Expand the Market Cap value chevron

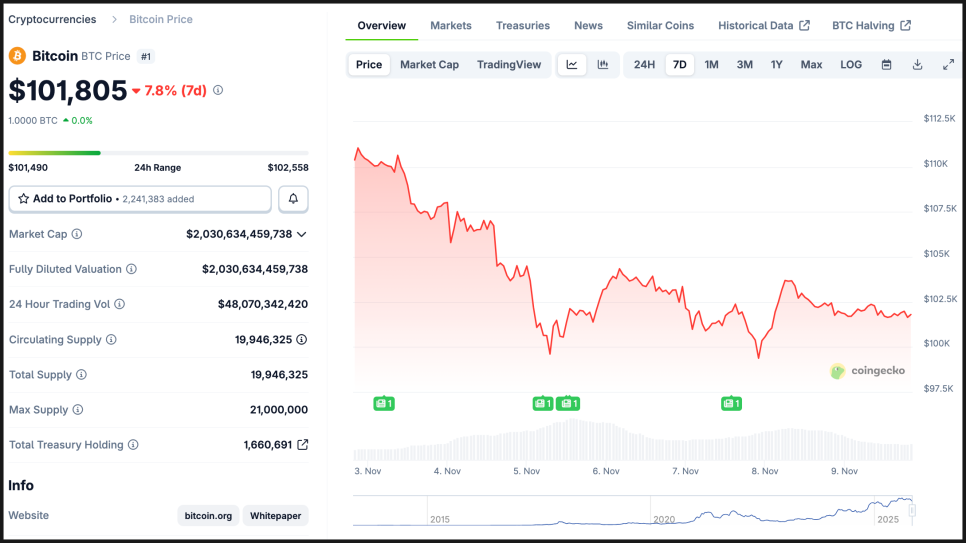click(302, 234)
